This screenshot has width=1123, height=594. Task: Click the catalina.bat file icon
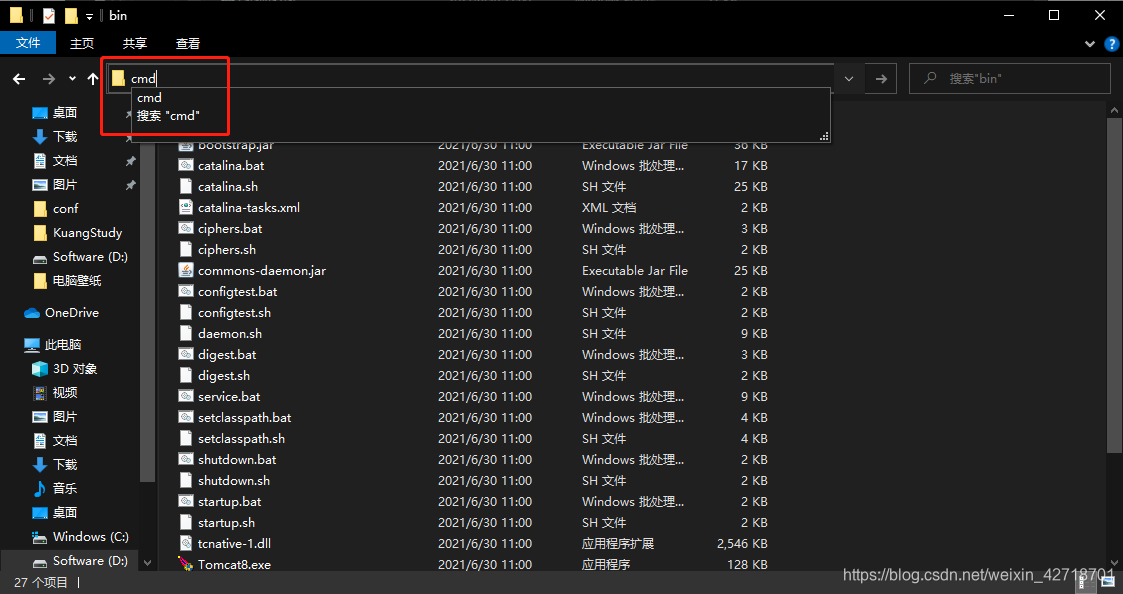(185, 166)
